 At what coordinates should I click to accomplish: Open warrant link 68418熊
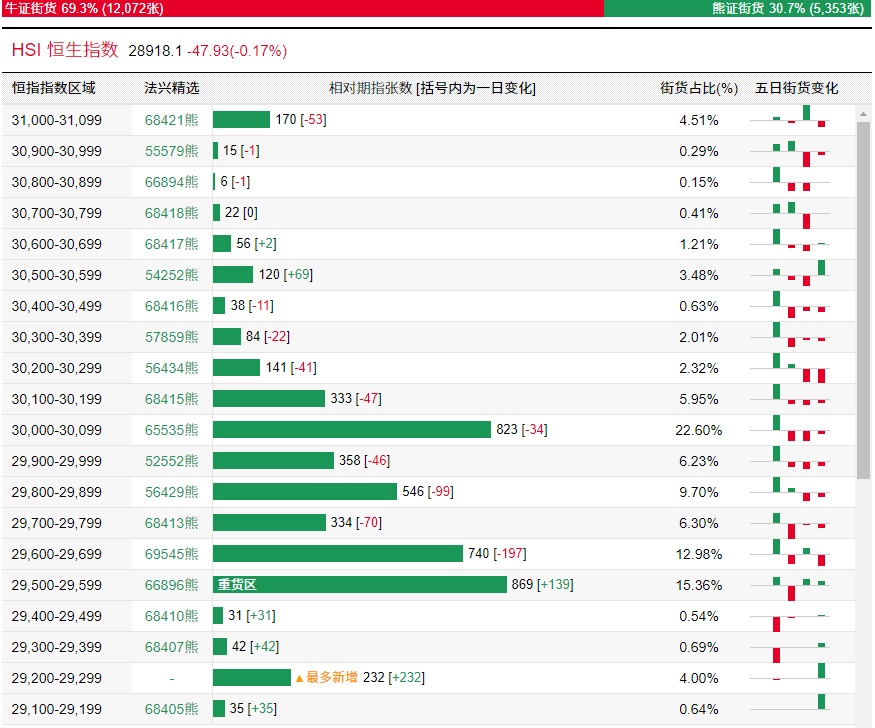[x=171, y=213]
